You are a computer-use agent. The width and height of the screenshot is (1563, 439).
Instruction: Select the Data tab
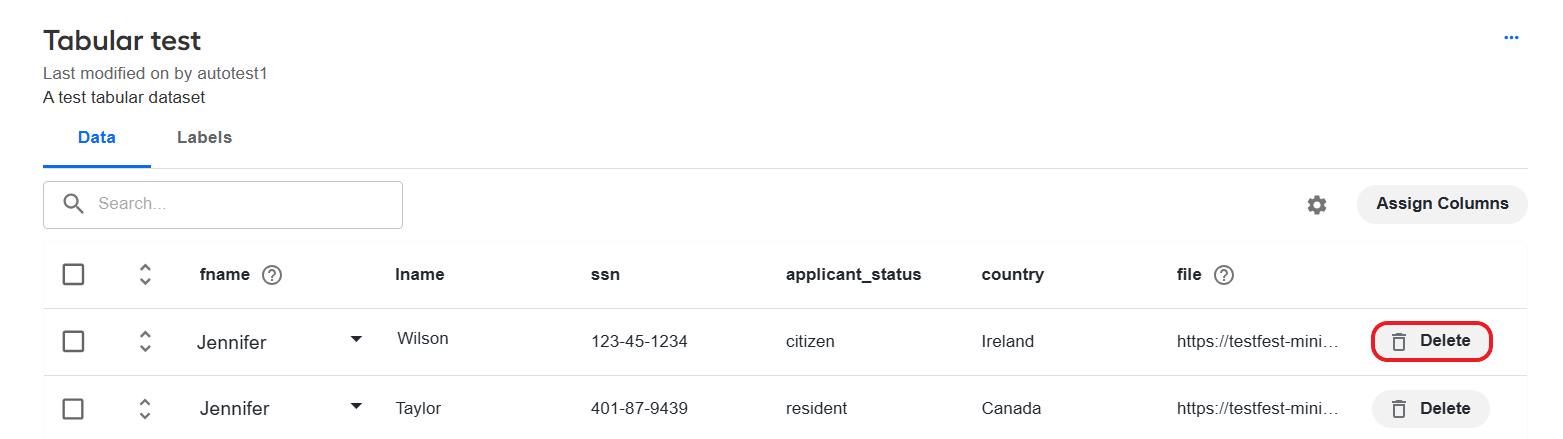(x=97, y=138)
